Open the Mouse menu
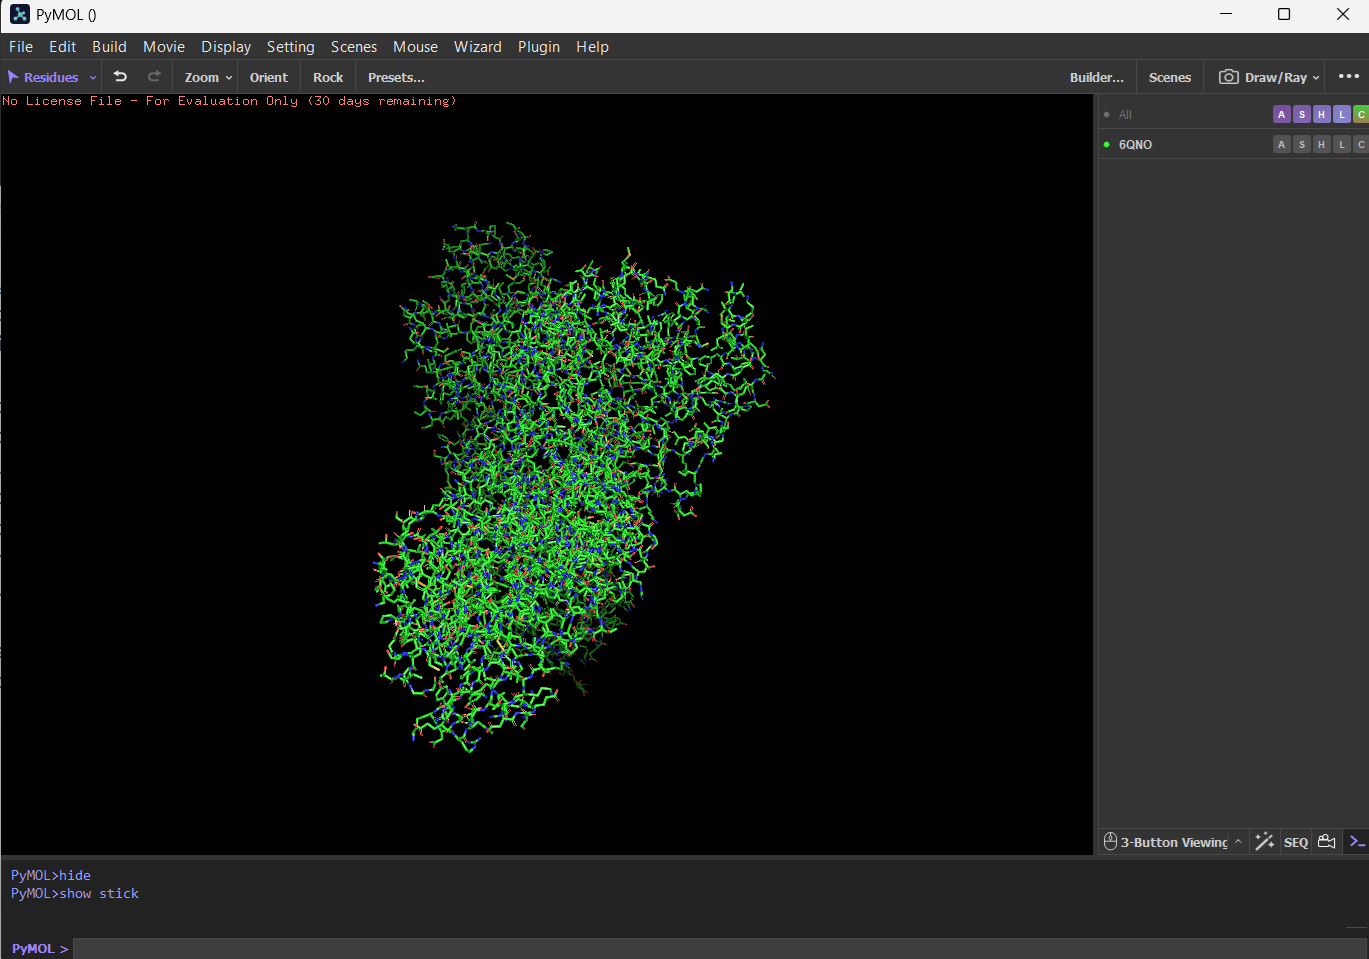 [x=415, y=47]
